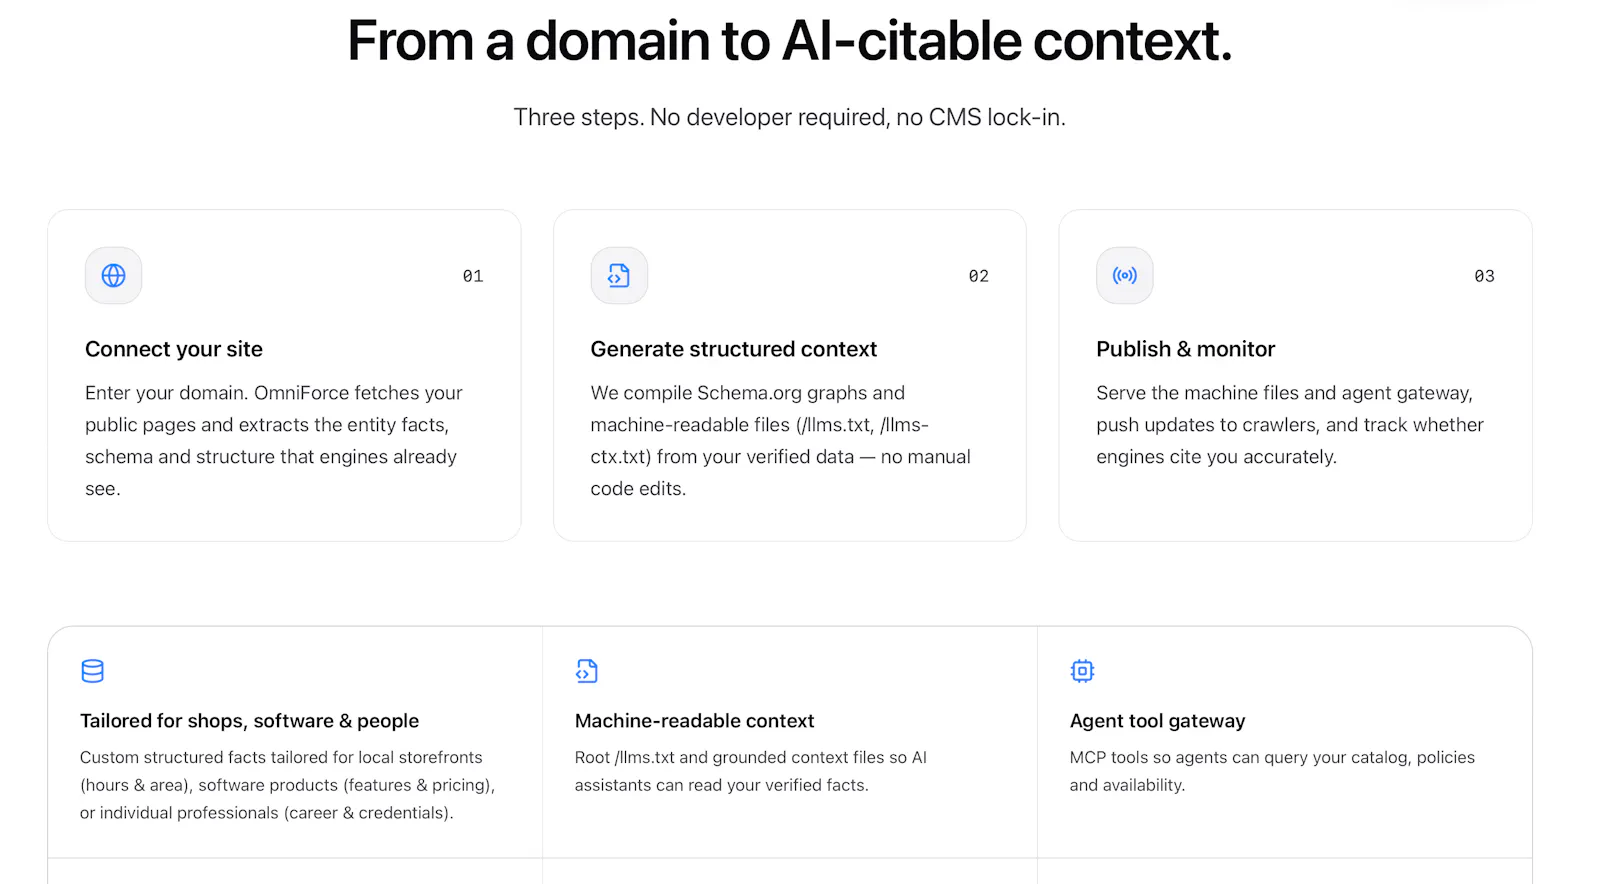Click the Root /llms.txt description paragraph
The height and width of the screenshot is (884, 1600).
click(751, 771)
